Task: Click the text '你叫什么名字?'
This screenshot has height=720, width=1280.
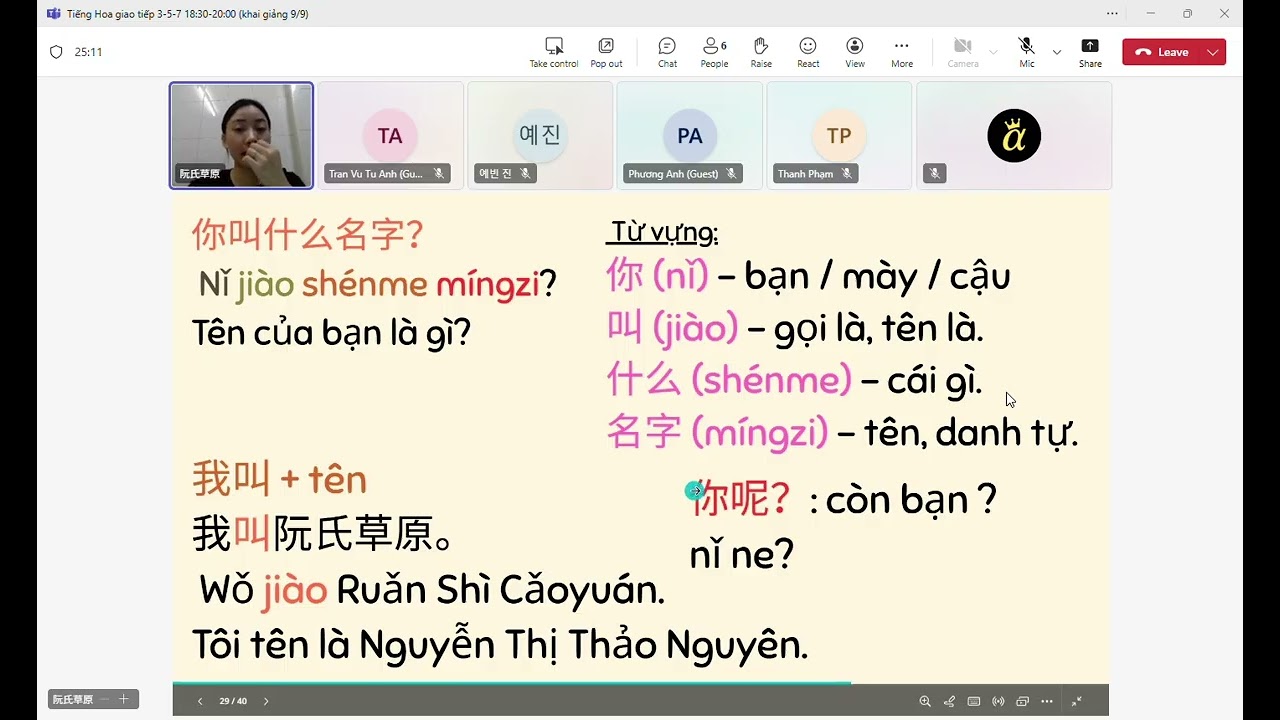Action: click(x=307, y=236)
